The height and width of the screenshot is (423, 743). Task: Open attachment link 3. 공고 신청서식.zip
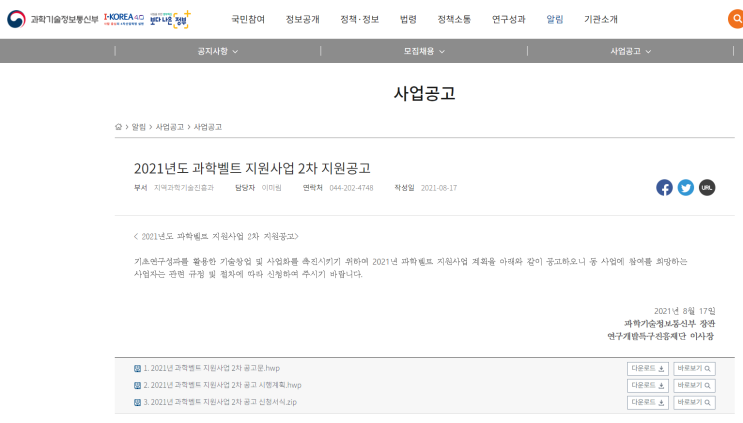220,402
